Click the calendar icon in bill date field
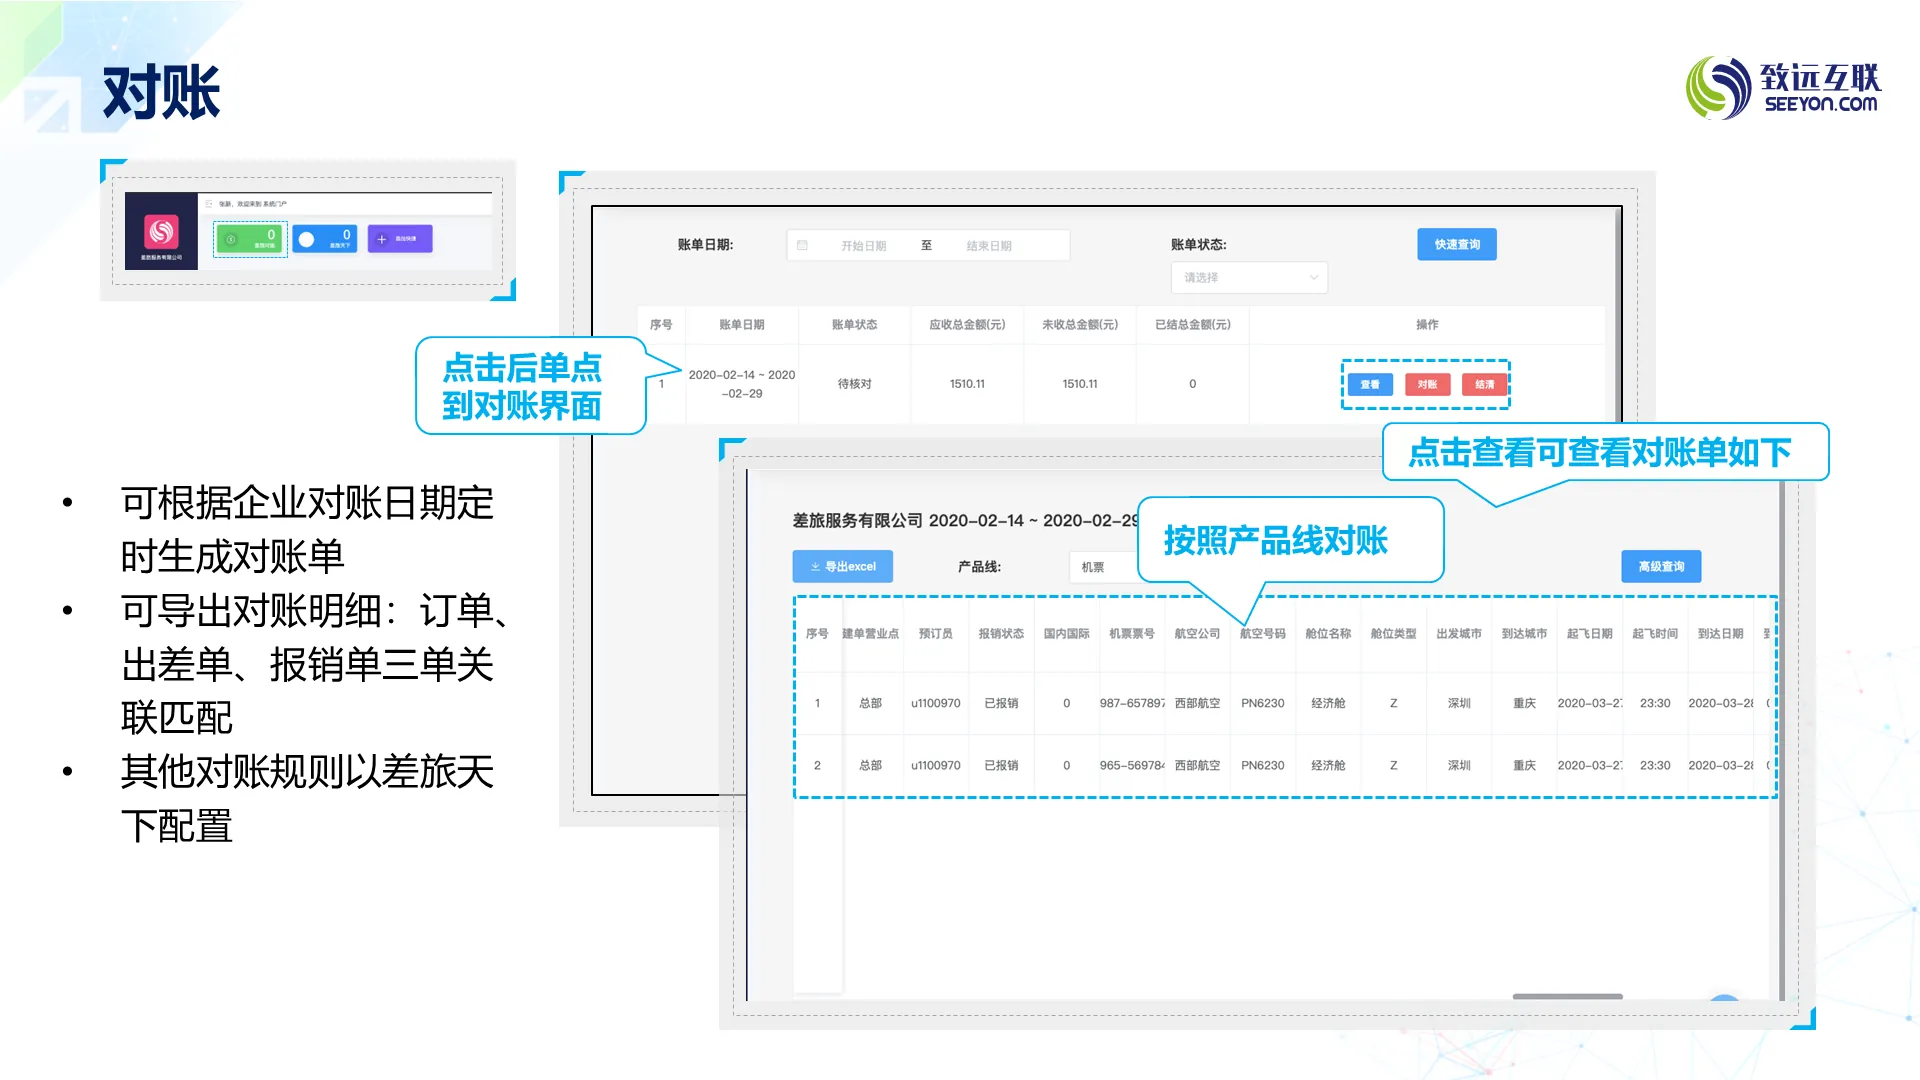Screen dimensions: 1920x1080 coord(802,245)
